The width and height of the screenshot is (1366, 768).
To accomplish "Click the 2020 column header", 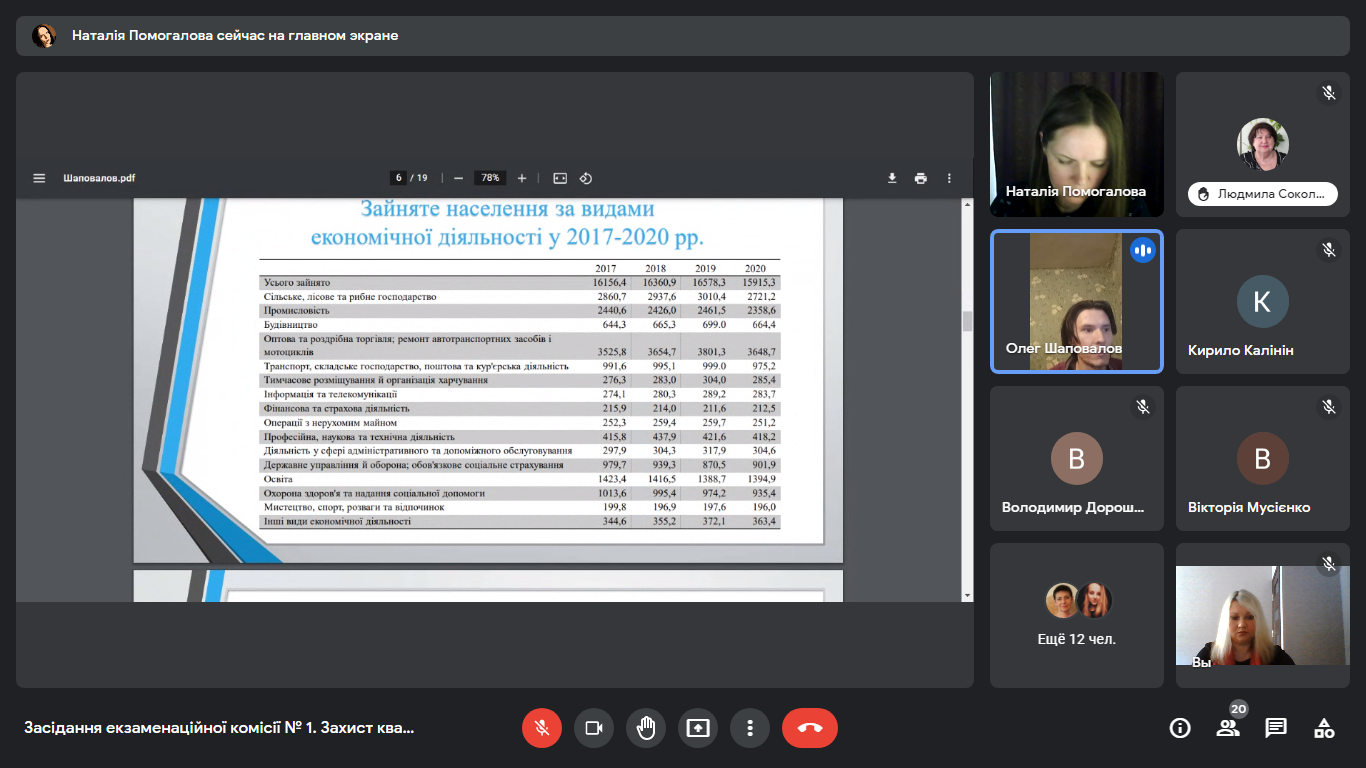I will 755,269.
